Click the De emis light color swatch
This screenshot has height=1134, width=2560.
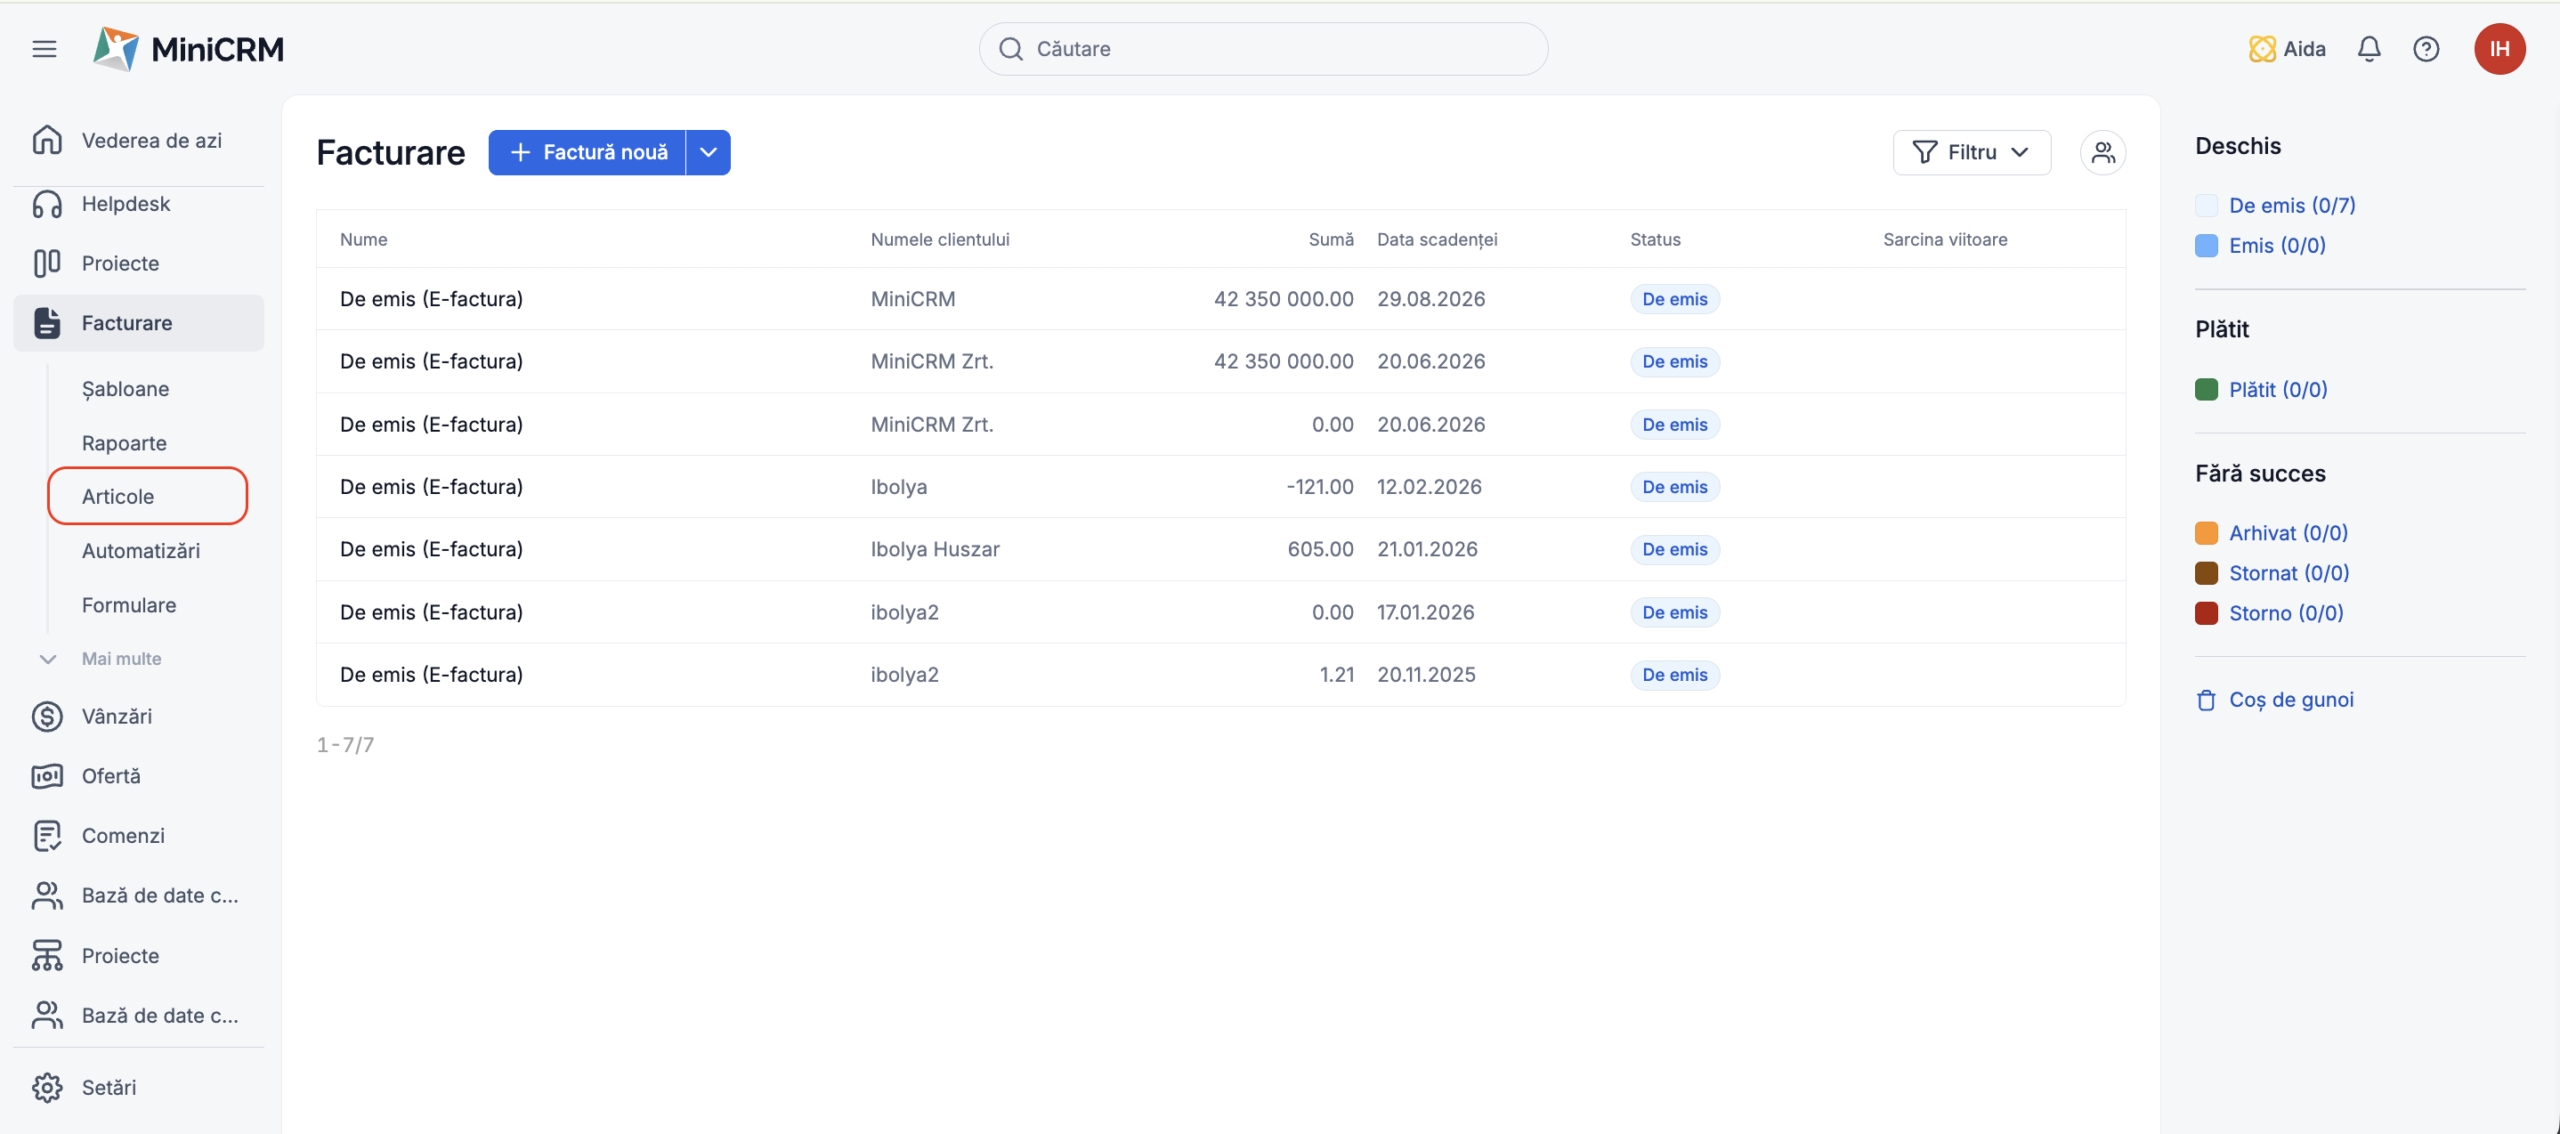[x=2206, y=205]
